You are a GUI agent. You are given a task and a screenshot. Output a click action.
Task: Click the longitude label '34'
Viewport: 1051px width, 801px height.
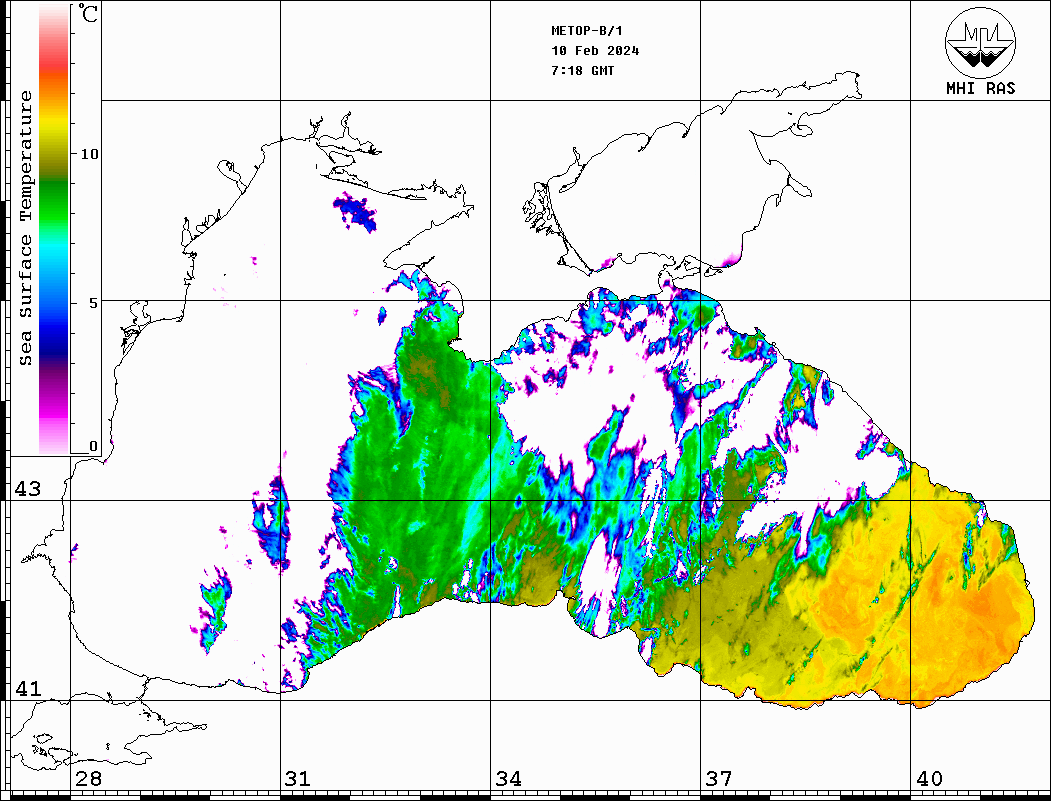point(508,779)
